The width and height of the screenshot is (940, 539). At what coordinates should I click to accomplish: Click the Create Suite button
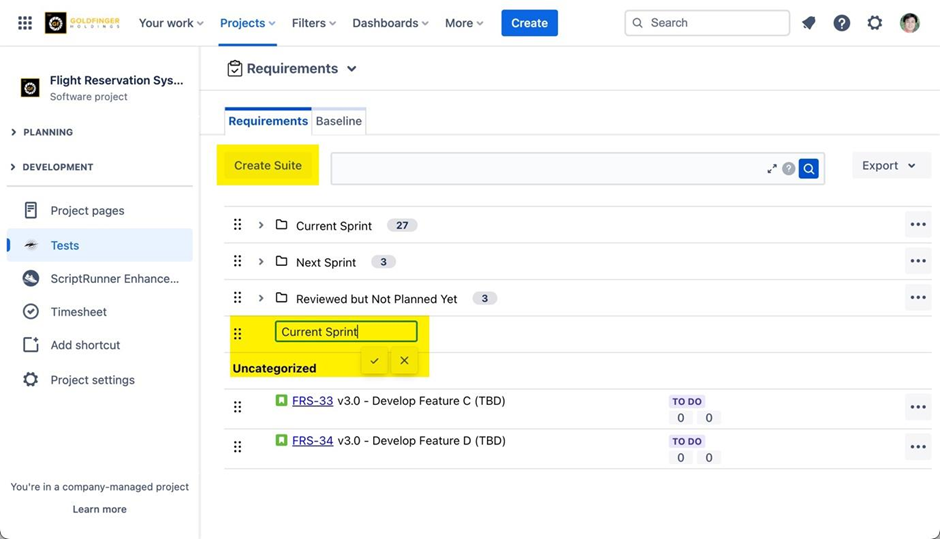click(267, 165)
